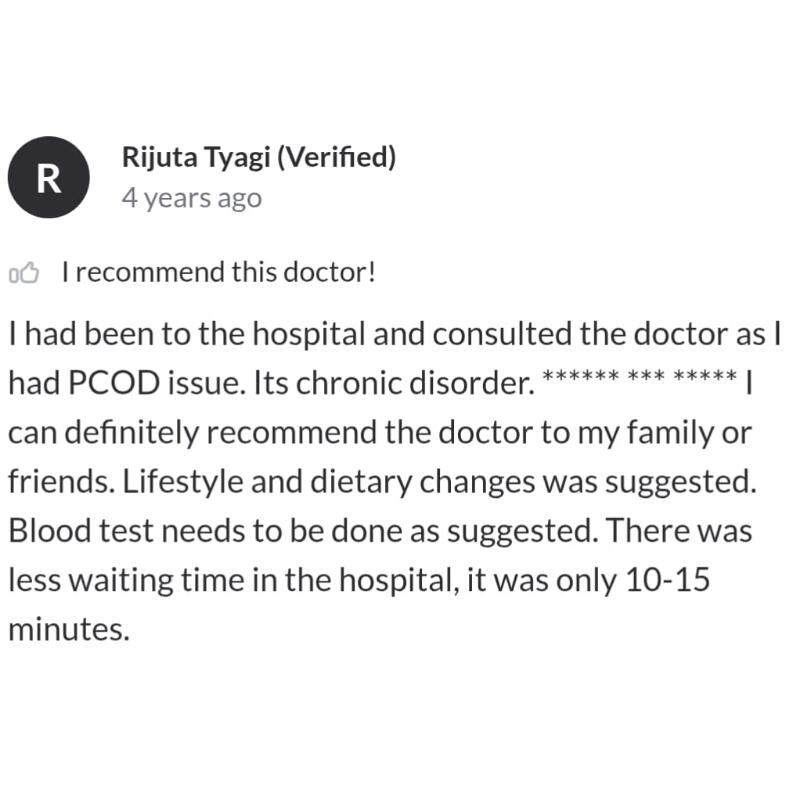Click the '10-15' waiting time text
Screen dimensions: 800x800
[x=667, y=580]
